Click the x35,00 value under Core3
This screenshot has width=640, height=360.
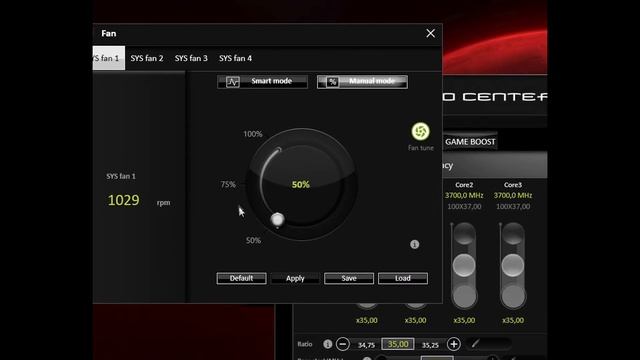click(513, 320)
